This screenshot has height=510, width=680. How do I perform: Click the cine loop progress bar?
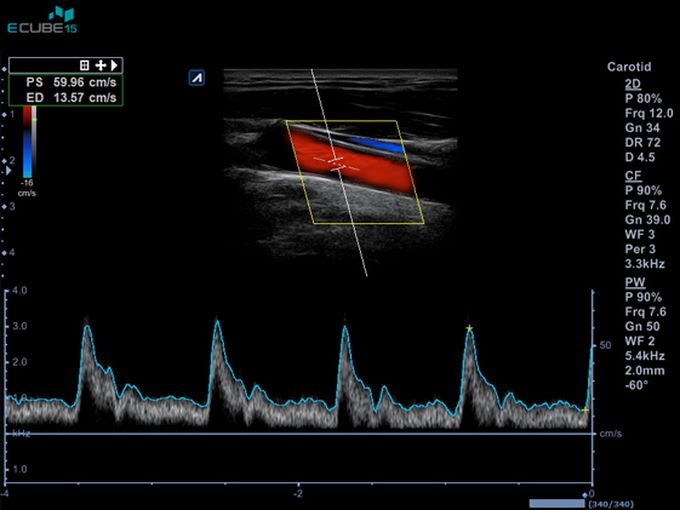(555, 503)
